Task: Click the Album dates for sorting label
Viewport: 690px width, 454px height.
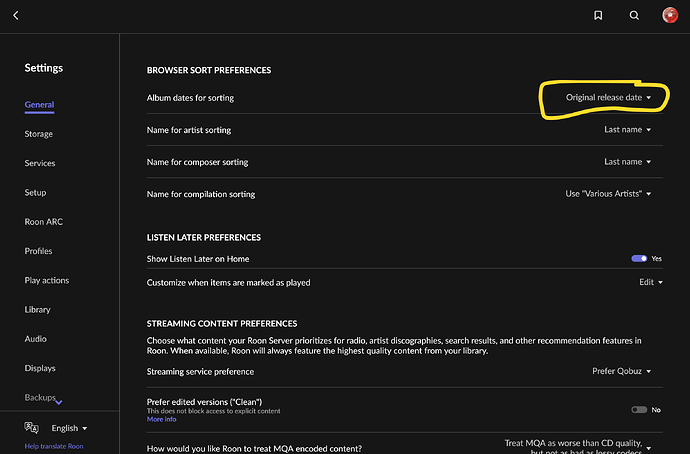Action: coord(190,98)
